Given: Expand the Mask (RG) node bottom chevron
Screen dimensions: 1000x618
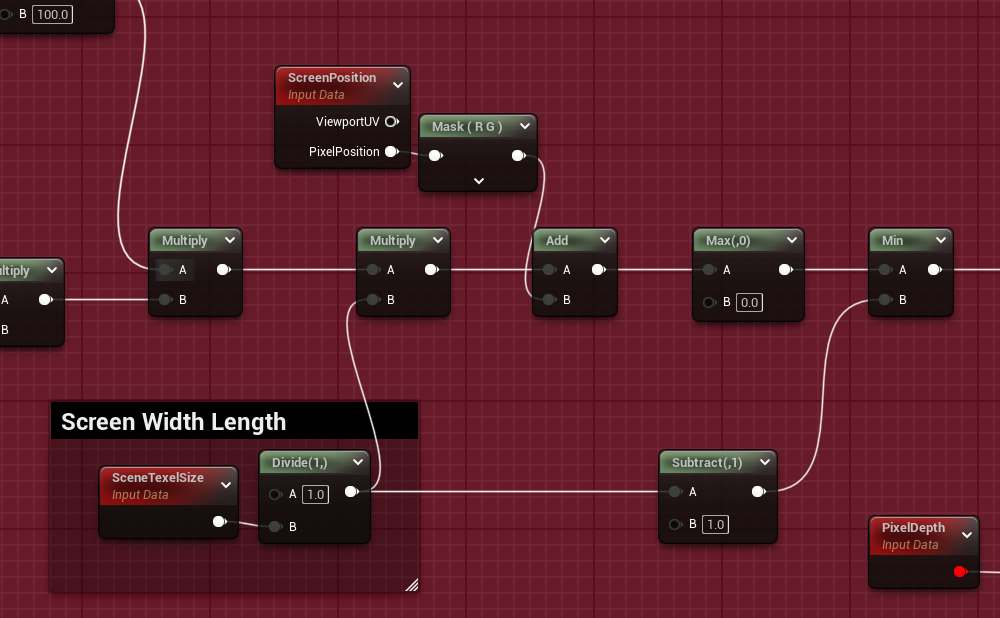Looking at the screenshot, I should pos(478,181).
